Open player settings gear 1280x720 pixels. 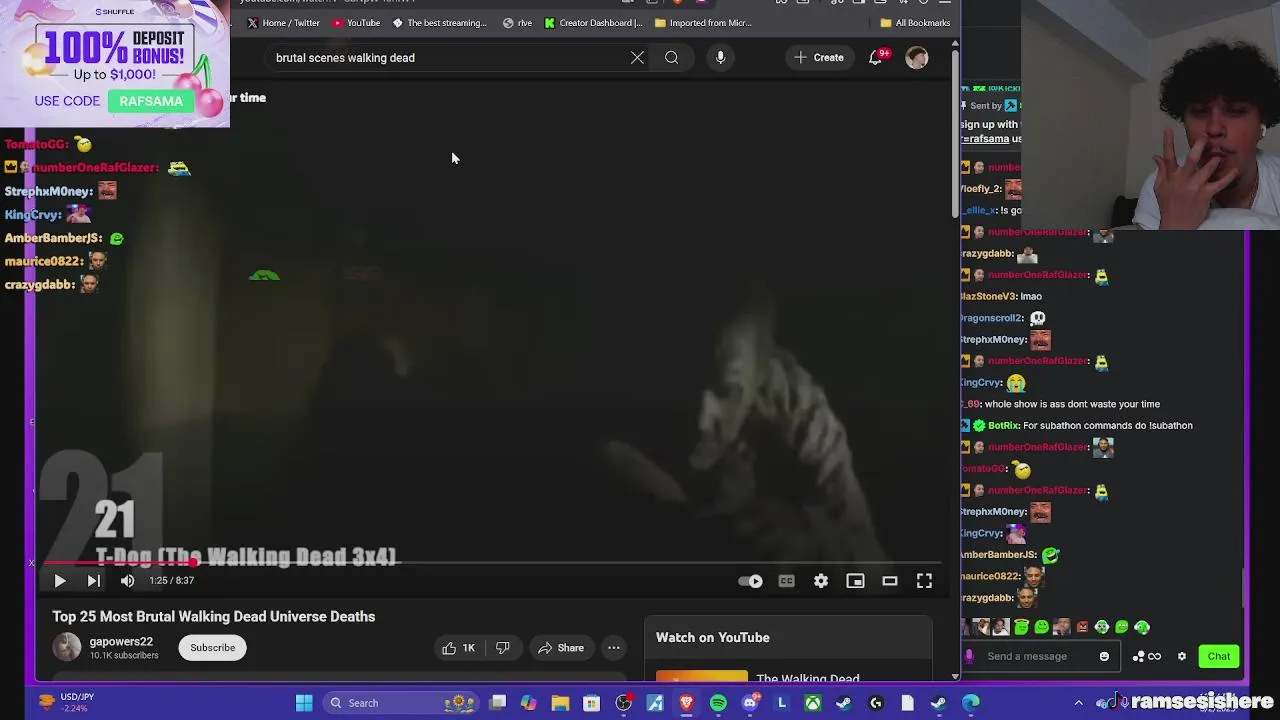coord(821,581)
